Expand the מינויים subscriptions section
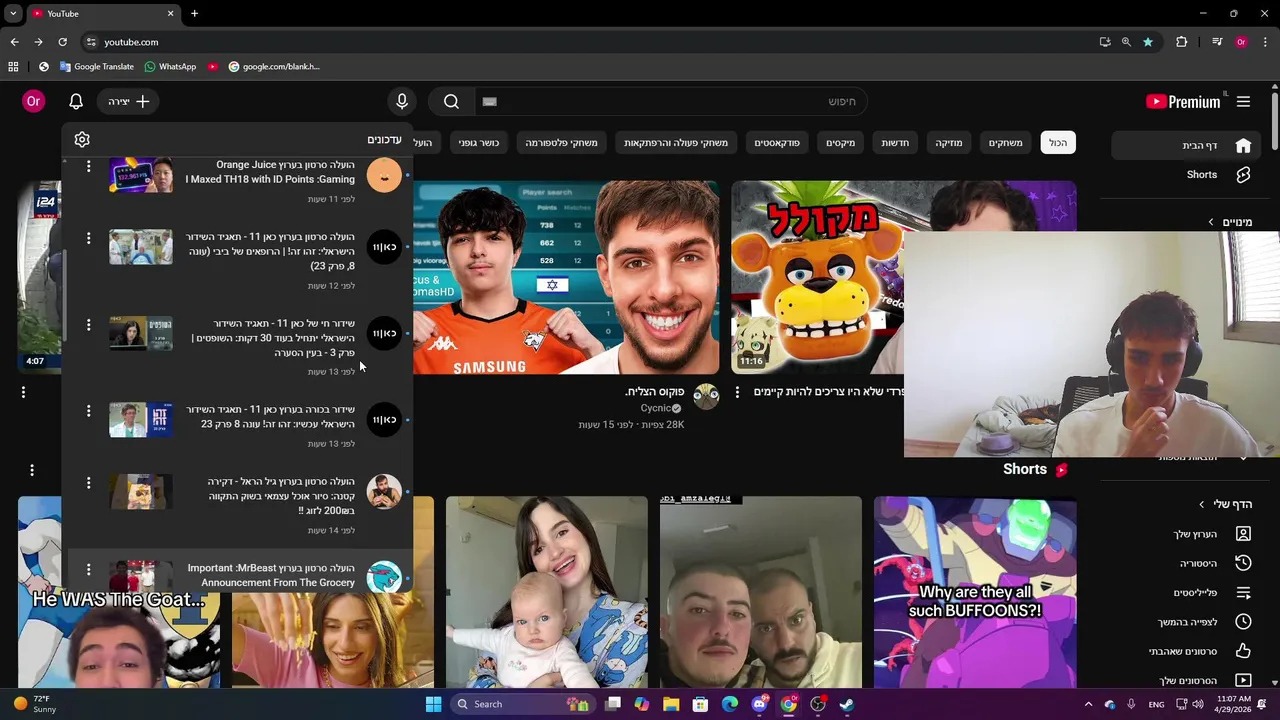 [1229, 222]
